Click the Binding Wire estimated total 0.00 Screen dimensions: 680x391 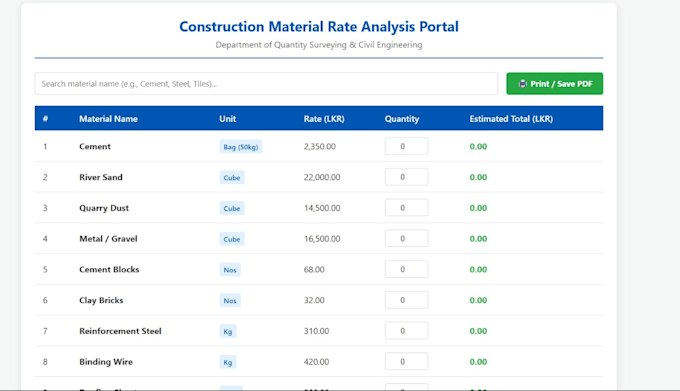[x=478, y=362]
